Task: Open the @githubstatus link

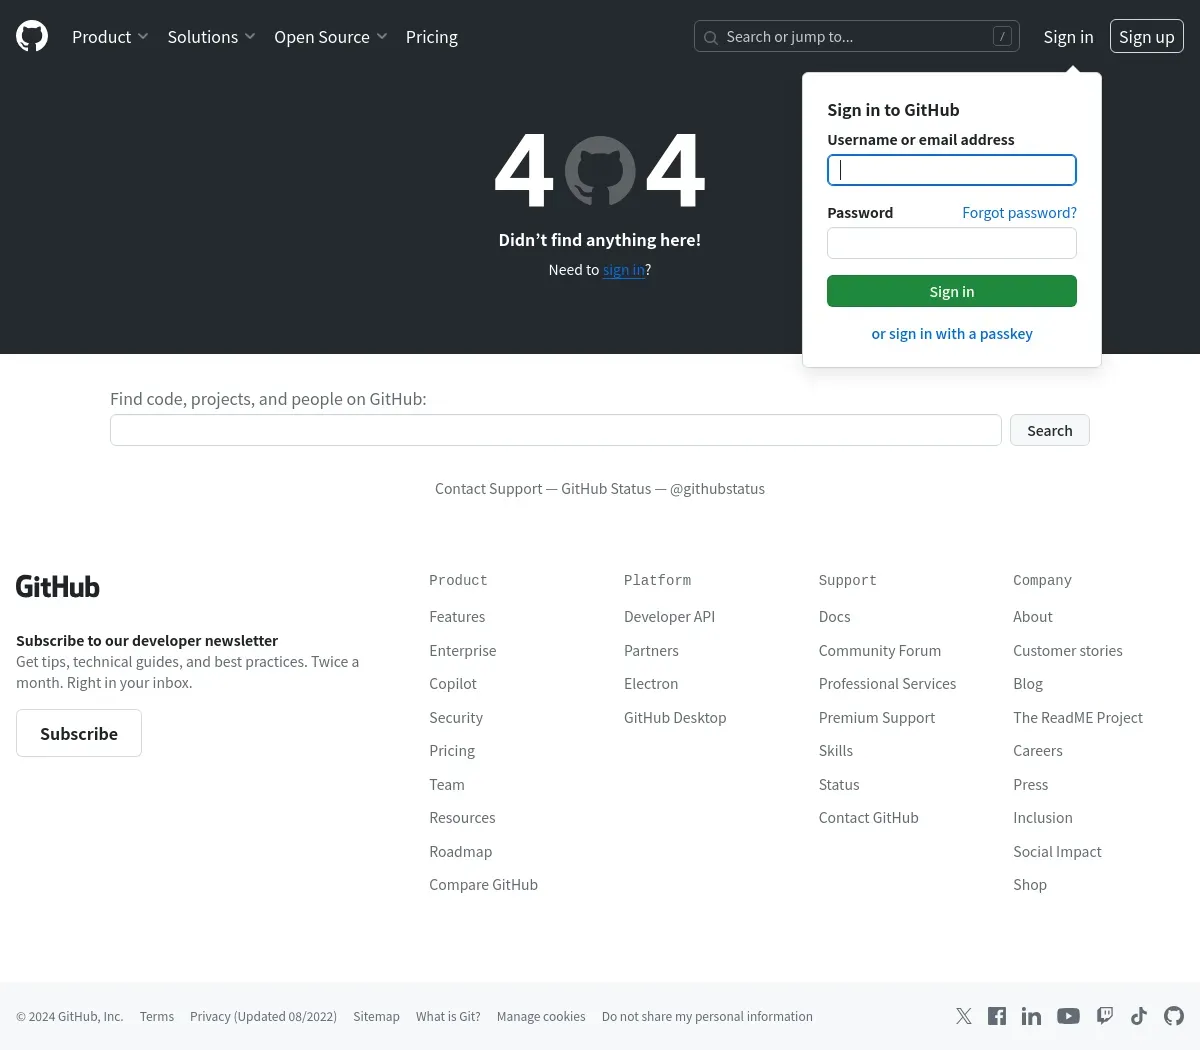Action: coord(717,489)
